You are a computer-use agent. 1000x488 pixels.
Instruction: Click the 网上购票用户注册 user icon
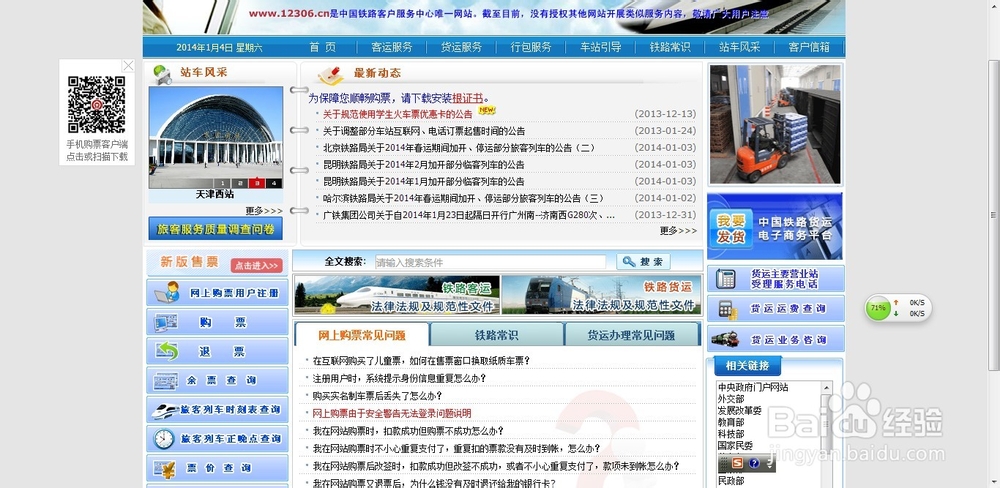coord(168,293)
